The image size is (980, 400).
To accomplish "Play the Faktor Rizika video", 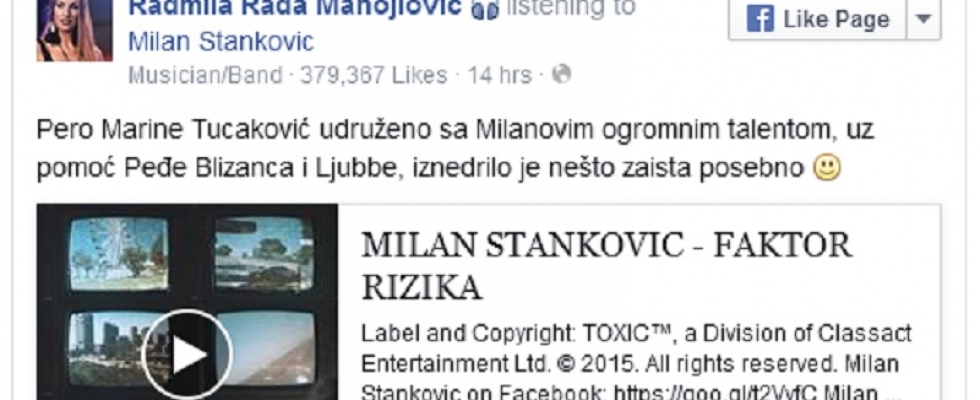I will [x=187, y=354].
